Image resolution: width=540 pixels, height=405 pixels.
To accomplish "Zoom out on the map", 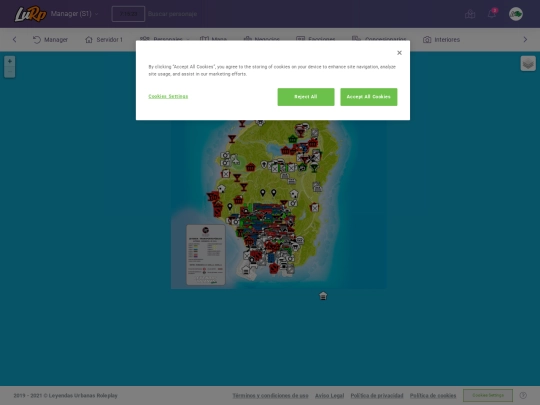I will coord(10,72).
